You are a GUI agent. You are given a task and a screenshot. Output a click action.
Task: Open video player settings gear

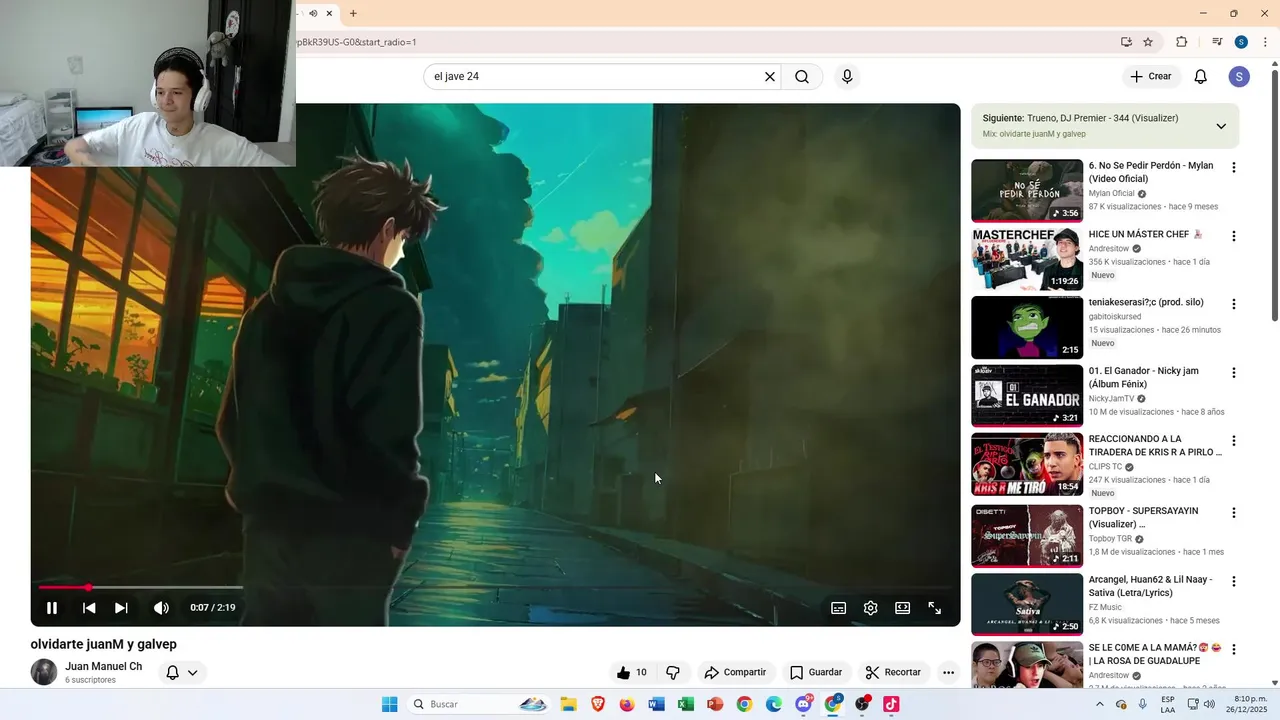point(871,608)
